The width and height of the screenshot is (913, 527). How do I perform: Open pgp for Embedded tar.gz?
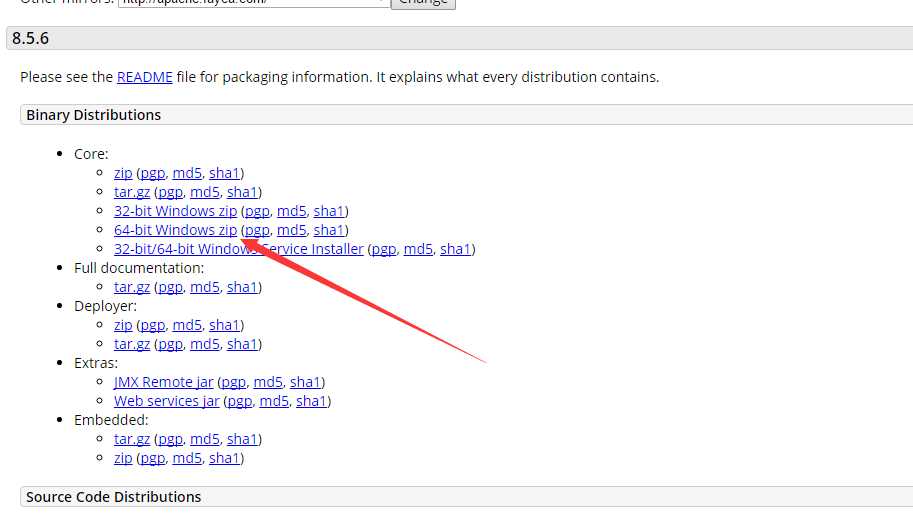click(x=171, y=439)
